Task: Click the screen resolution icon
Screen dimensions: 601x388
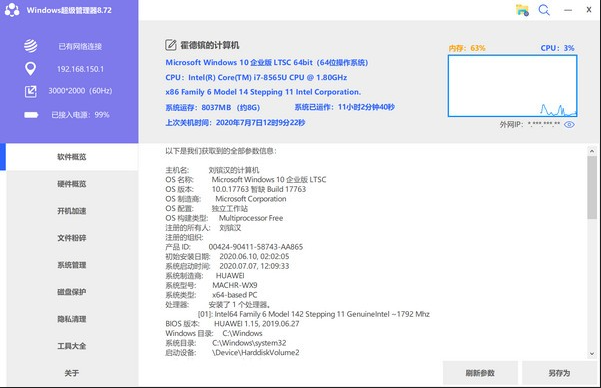Action: [x=31, y=91]
